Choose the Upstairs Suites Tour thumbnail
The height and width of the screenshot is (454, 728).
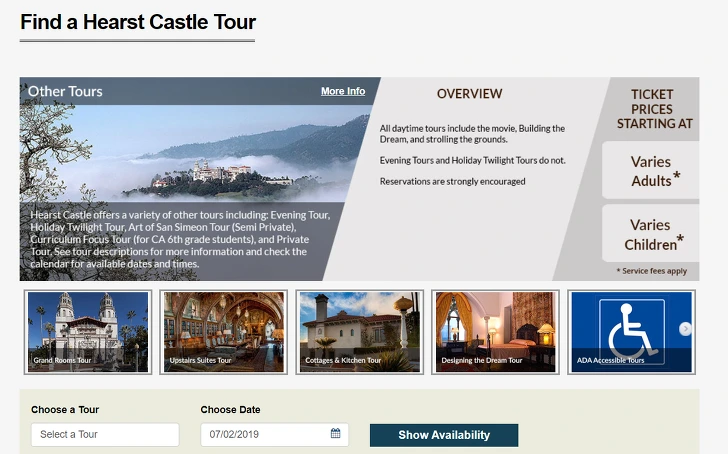tap(224, 332)
